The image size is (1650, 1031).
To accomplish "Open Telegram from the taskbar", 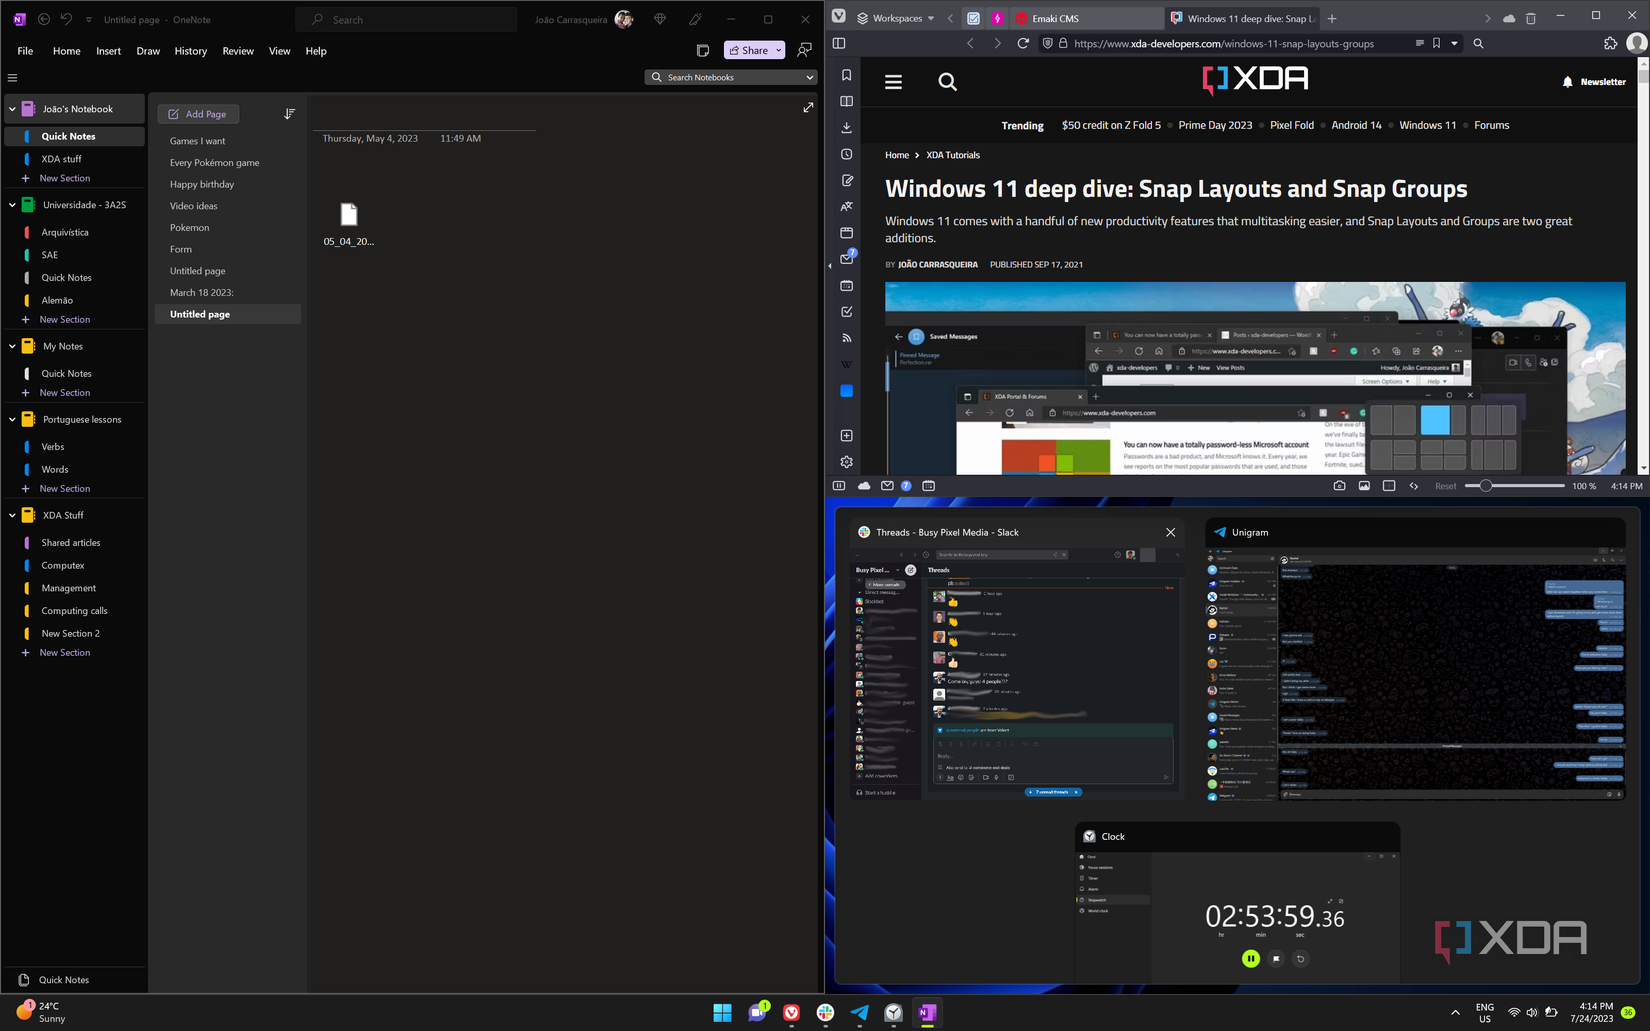I will pyautogui.click(x=859, y=1013).
